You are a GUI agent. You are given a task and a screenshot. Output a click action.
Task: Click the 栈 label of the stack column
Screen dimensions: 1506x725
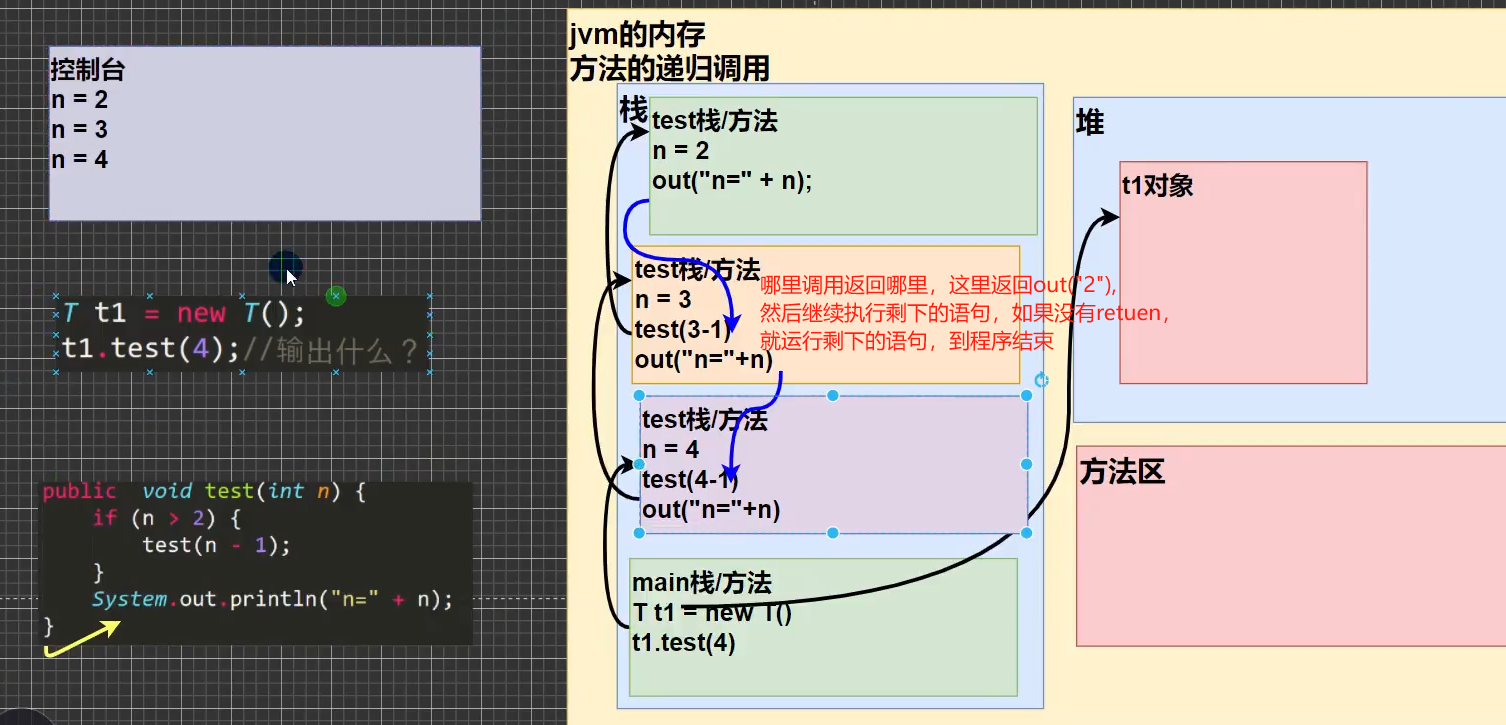pos(634,110)
